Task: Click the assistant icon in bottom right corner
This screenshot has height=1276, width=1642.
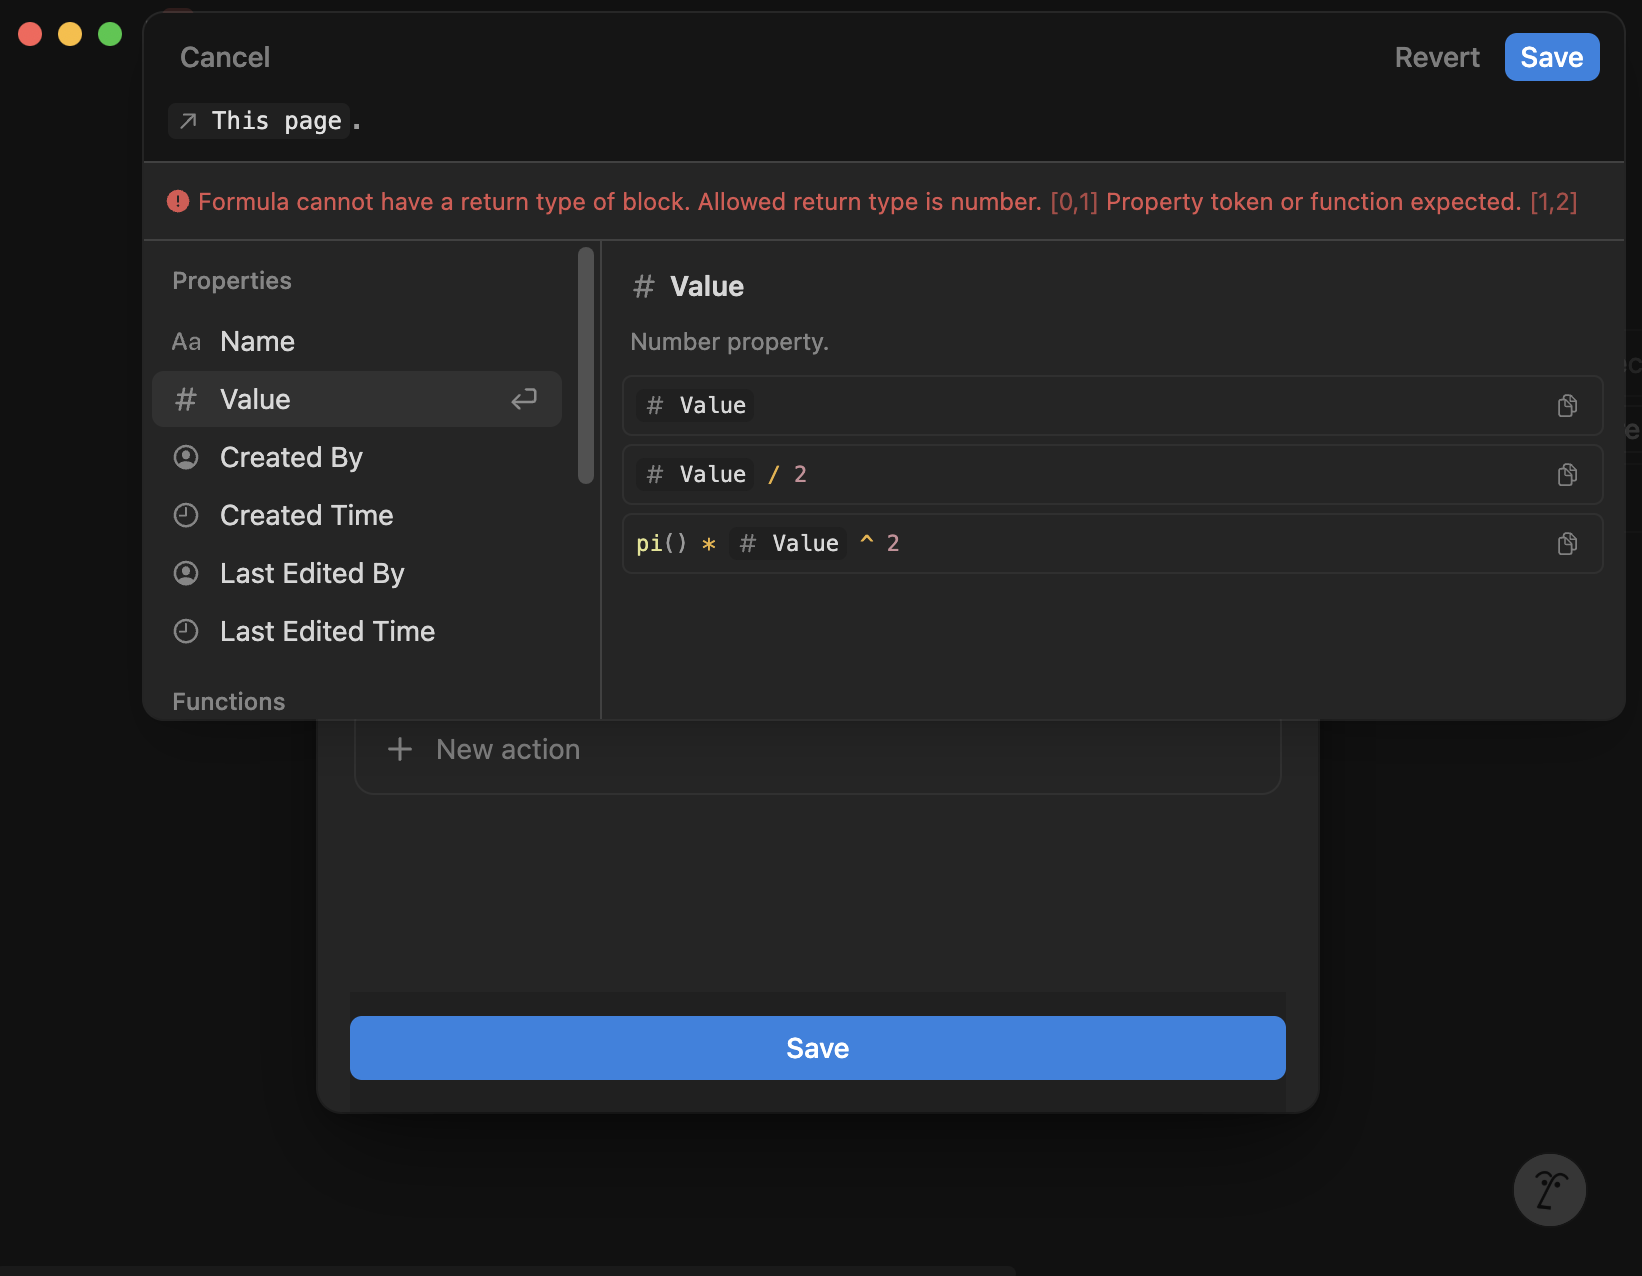Action: (1549, 1190)
